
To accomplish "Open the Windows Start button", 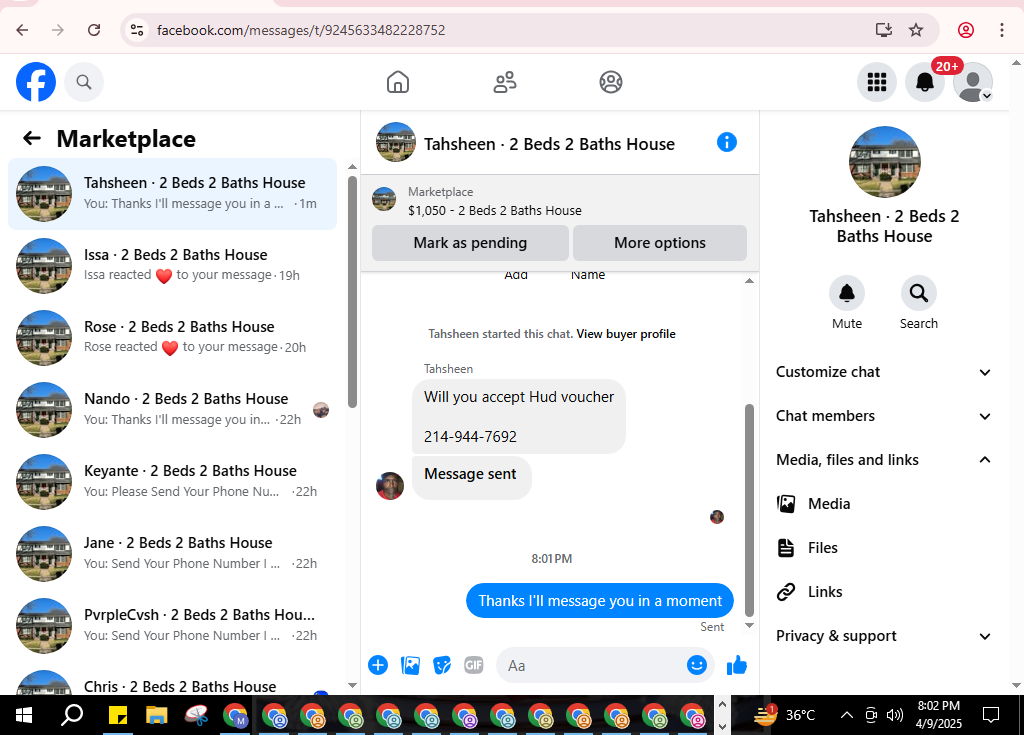I will pos(24,715).
